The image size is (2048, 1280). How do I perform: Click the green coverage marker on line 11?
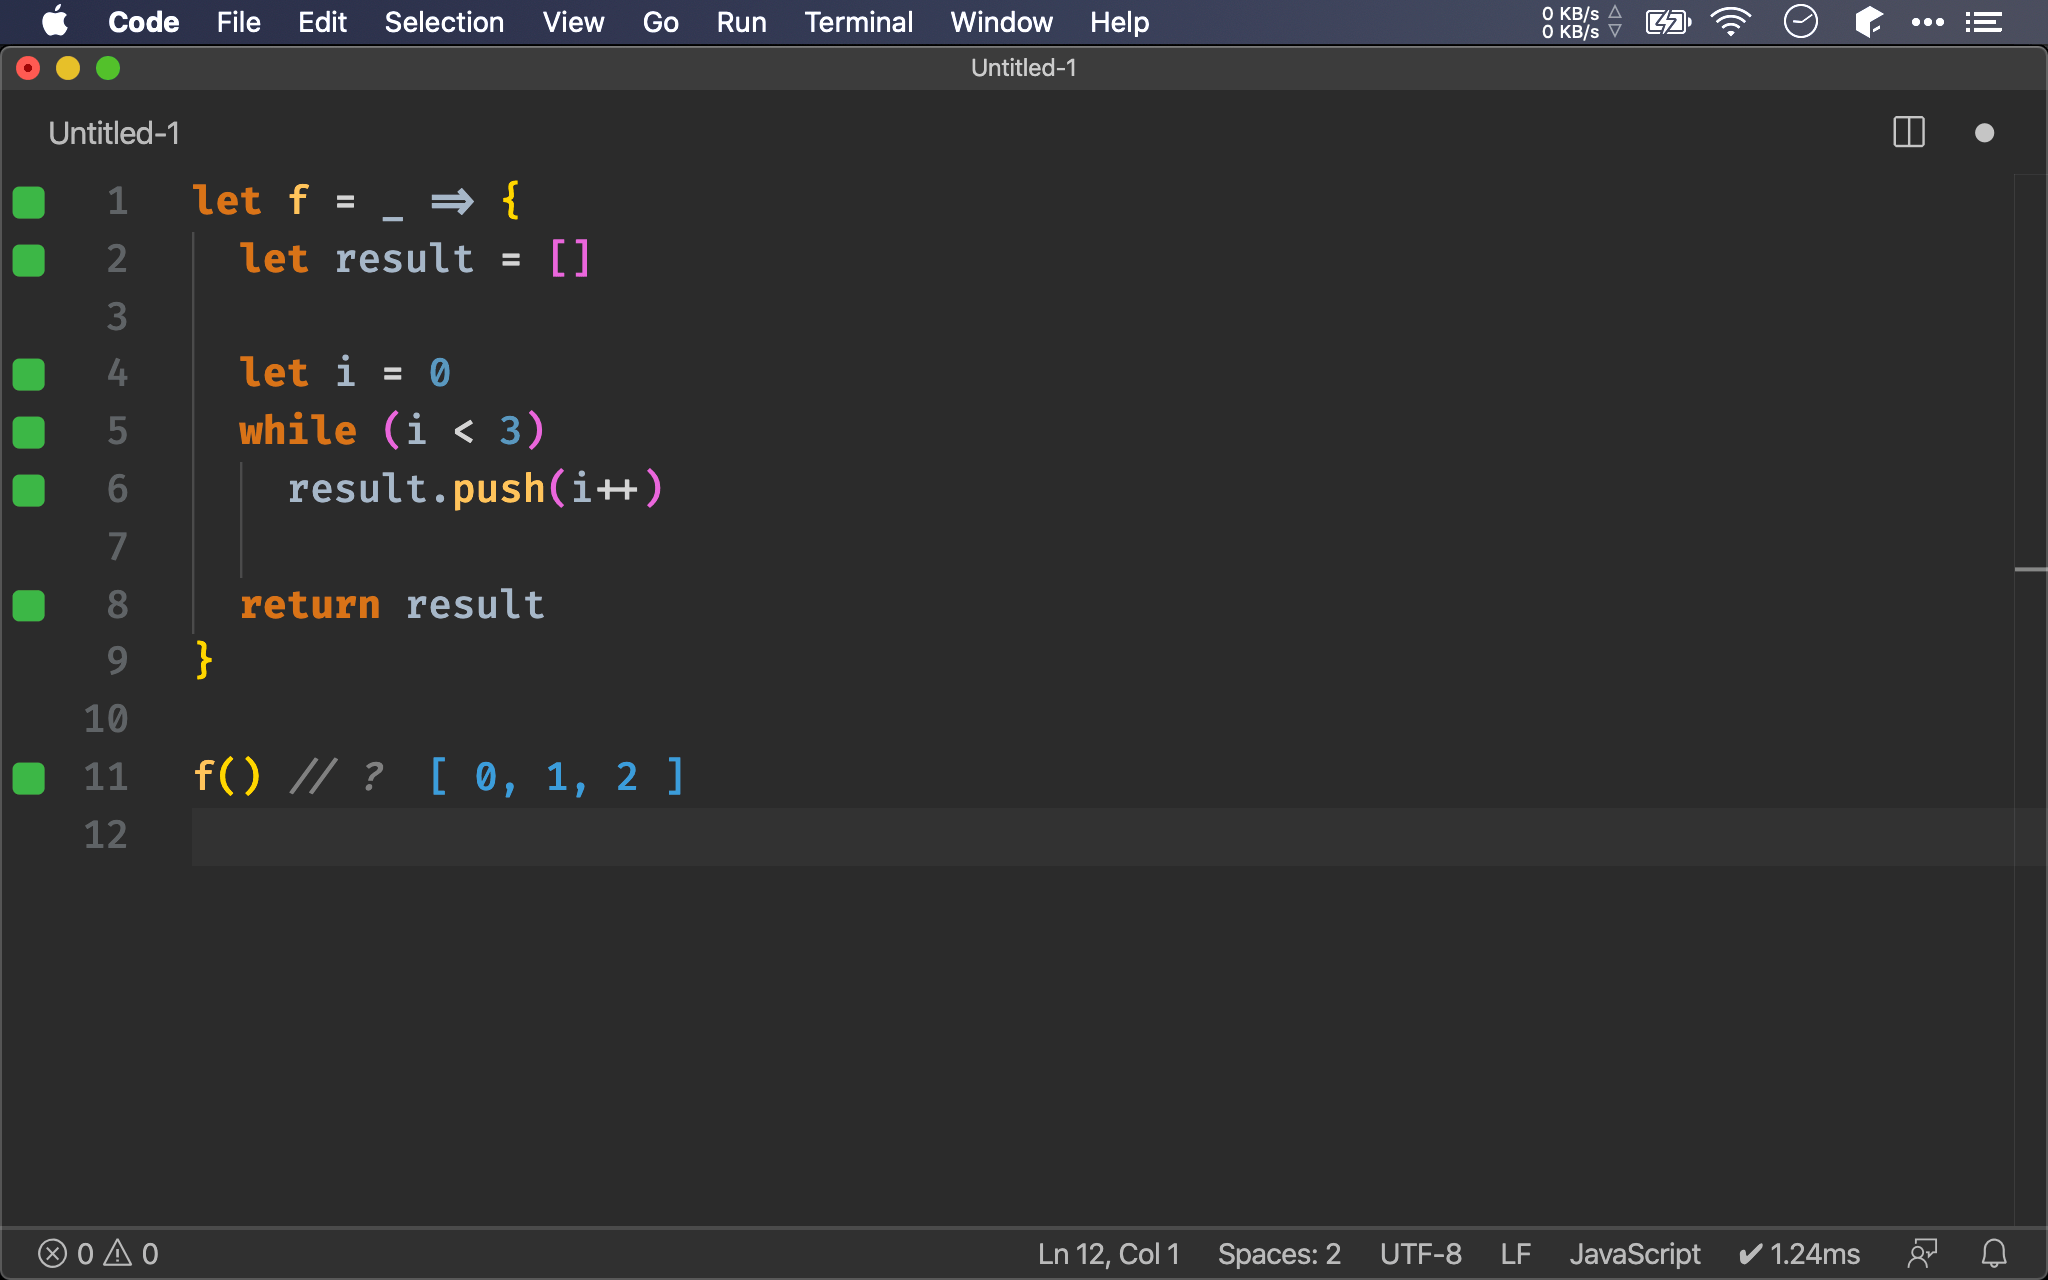coord(29,778)
